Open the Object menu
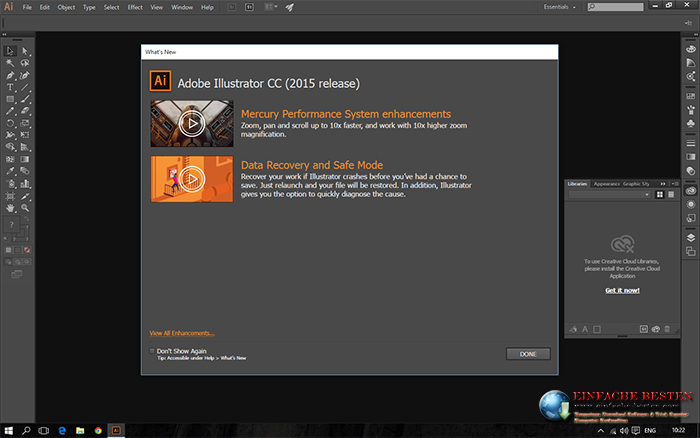Viewport: 700px width, 438px height. [66, 7]
